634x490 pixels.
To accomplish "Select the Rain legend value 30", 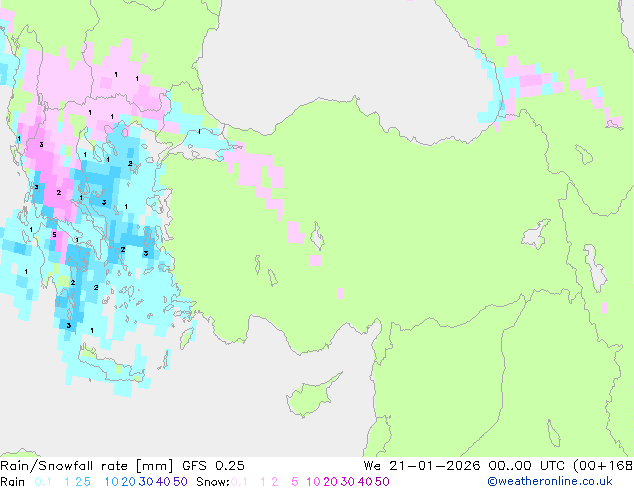I will pos(146,482).
